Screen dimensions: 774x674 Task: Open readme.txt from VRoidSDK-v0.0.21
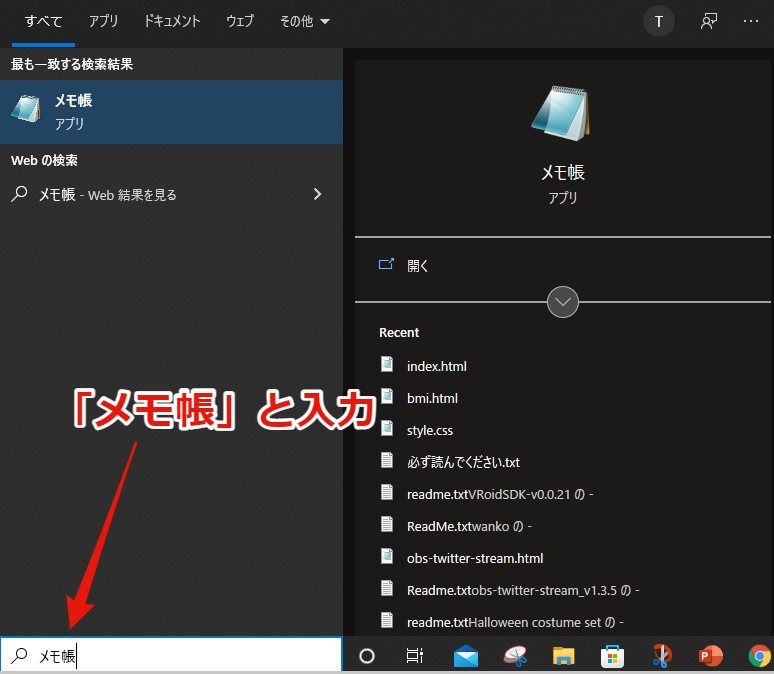(500, 494)
